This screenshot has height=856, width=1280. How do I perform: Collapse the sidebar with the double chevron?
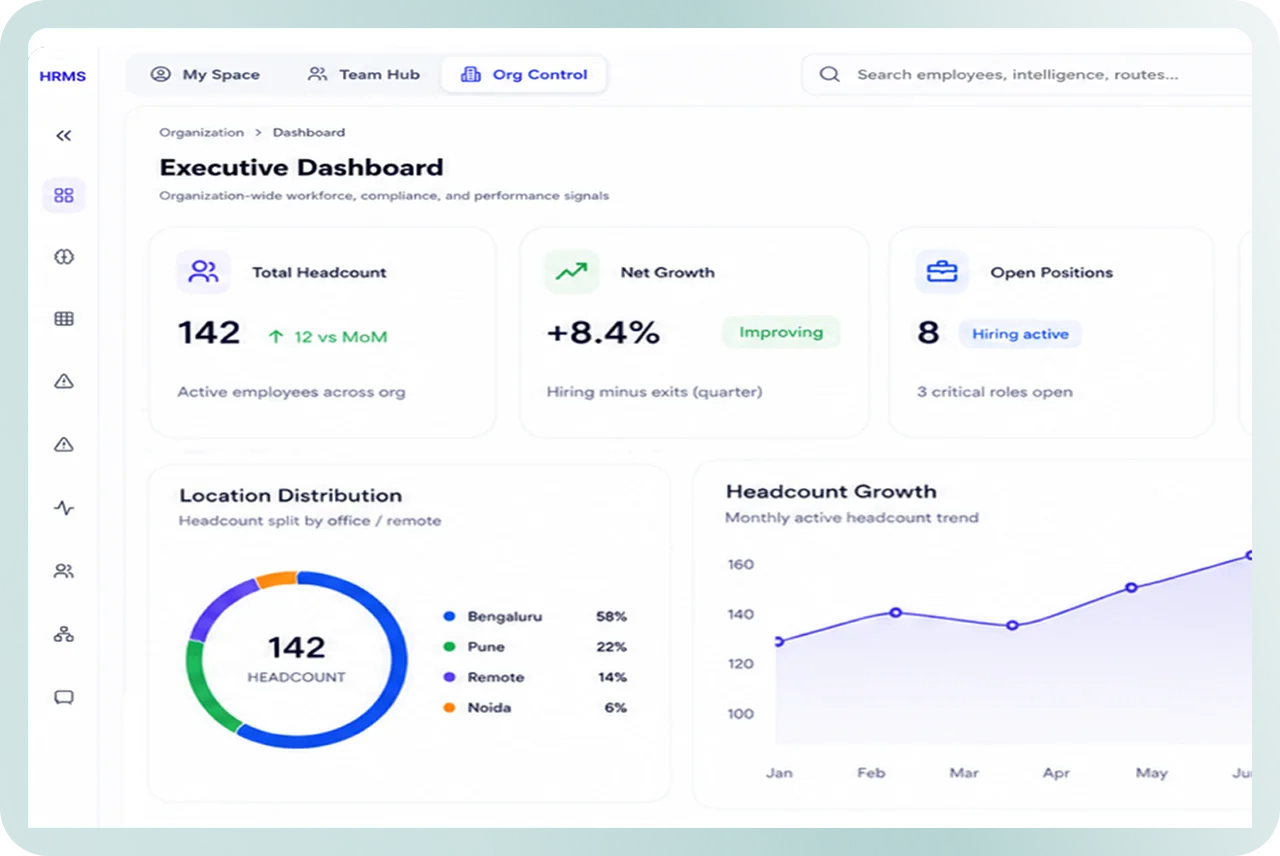coord(64,135)
